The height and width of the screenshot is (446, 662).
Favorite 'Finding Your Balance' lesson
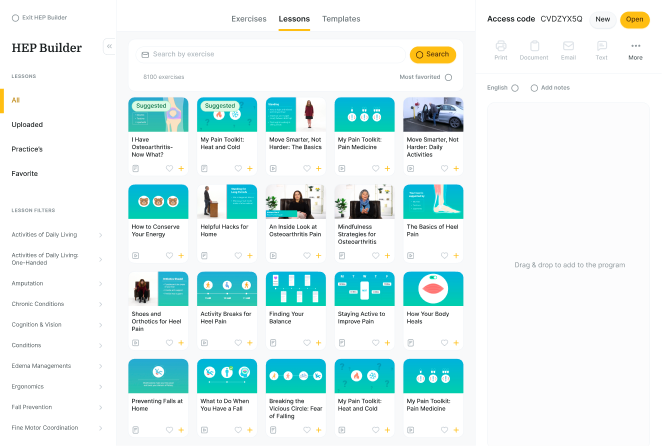click(307, 343)
